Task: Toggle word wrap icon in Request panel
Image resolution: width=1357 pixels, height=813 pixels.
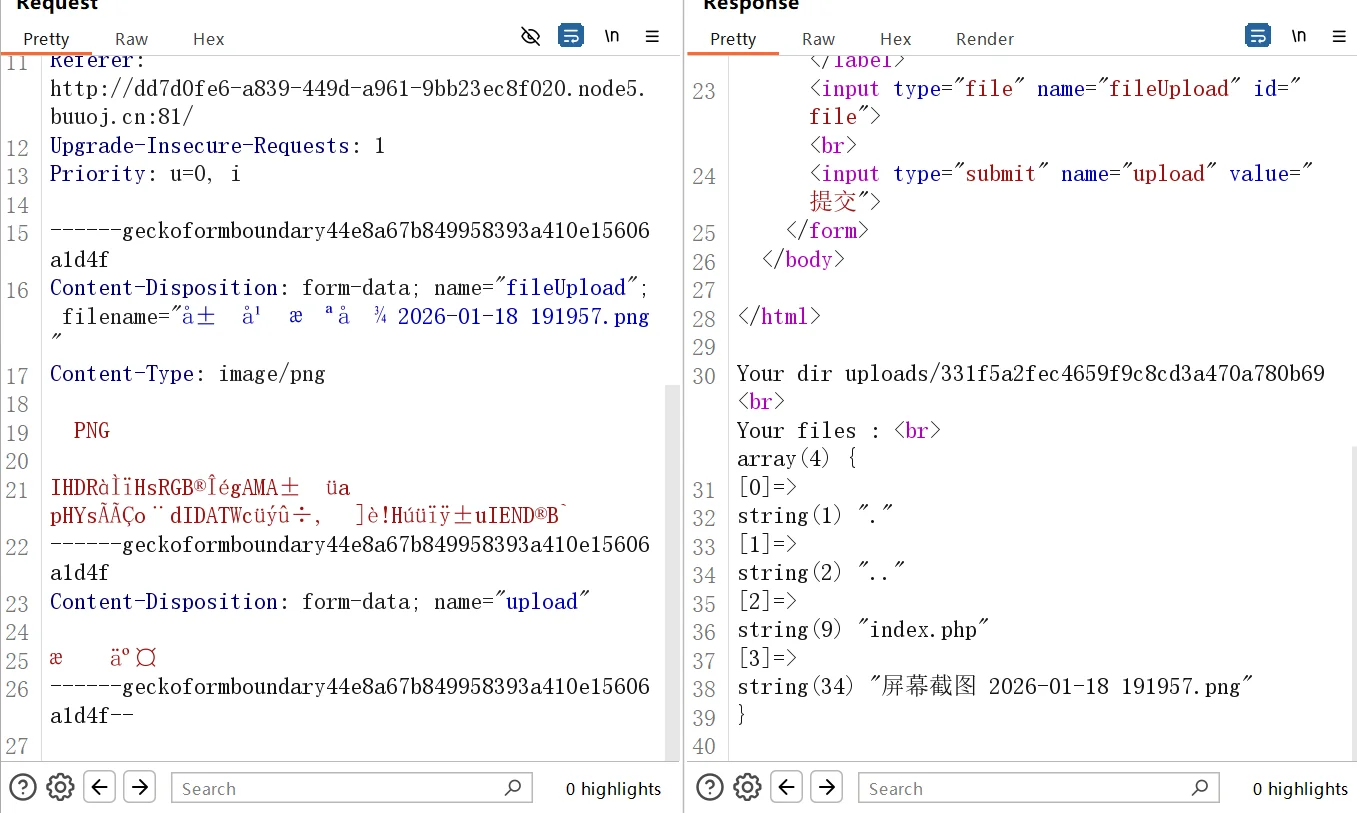Action: pyautogui.click(x=570, y=37)
